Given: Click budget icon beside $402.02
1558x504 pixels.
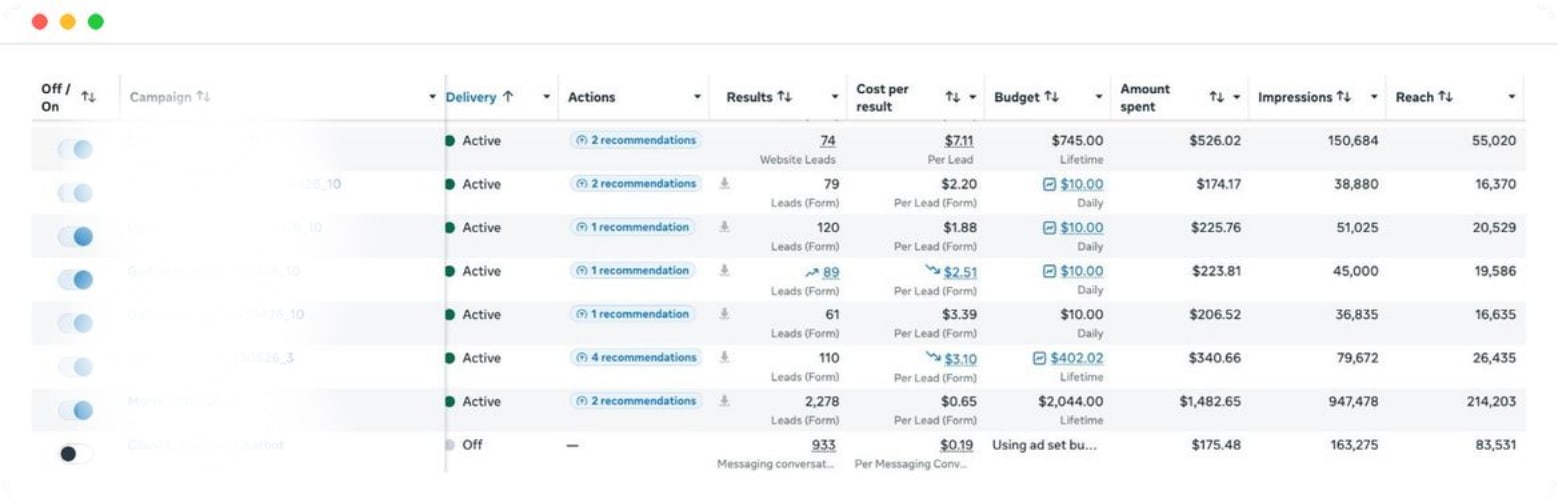Looking at the screenshot, I should pyautogui.click(x=1039, y=358).
